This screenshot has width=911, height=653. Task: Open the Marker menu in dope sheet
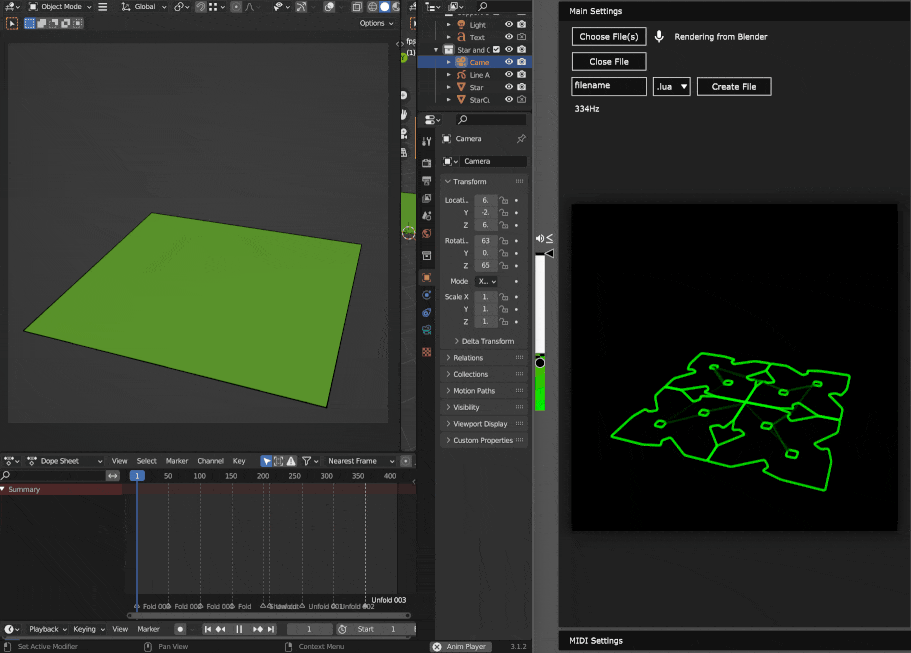click(x=177, y=461)
